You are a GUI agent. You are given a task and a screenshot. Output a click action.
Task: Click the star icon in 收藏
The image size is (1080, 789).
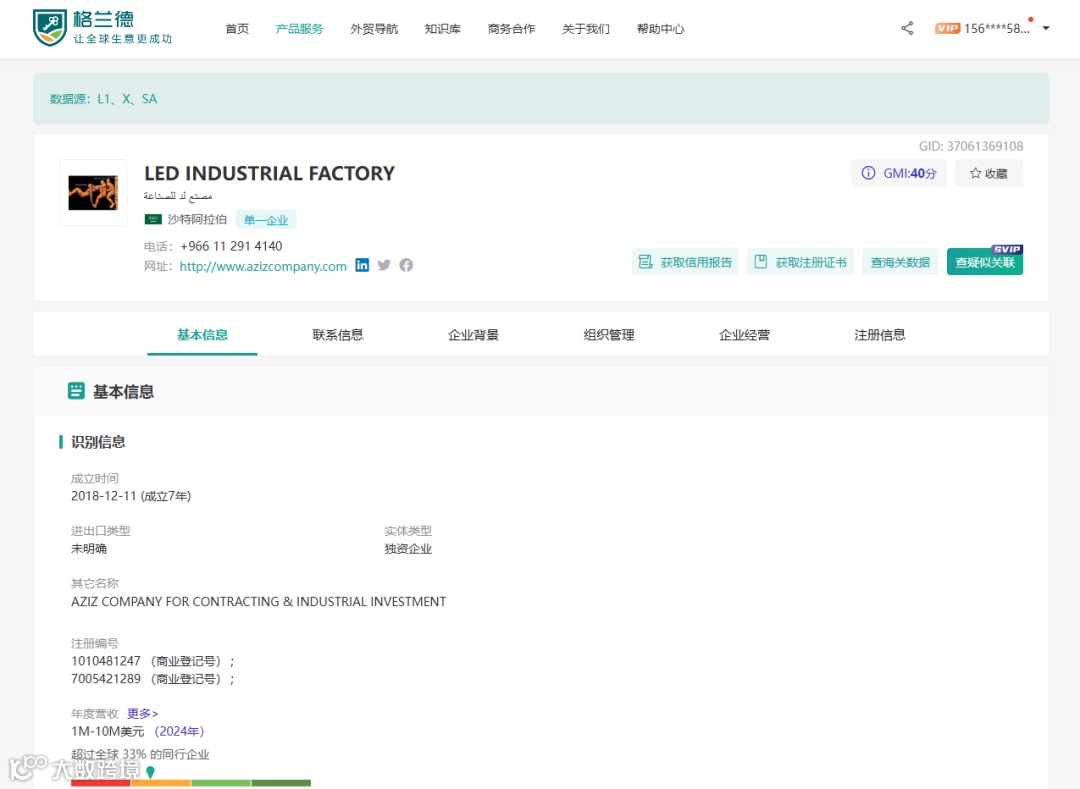point(975,173)
